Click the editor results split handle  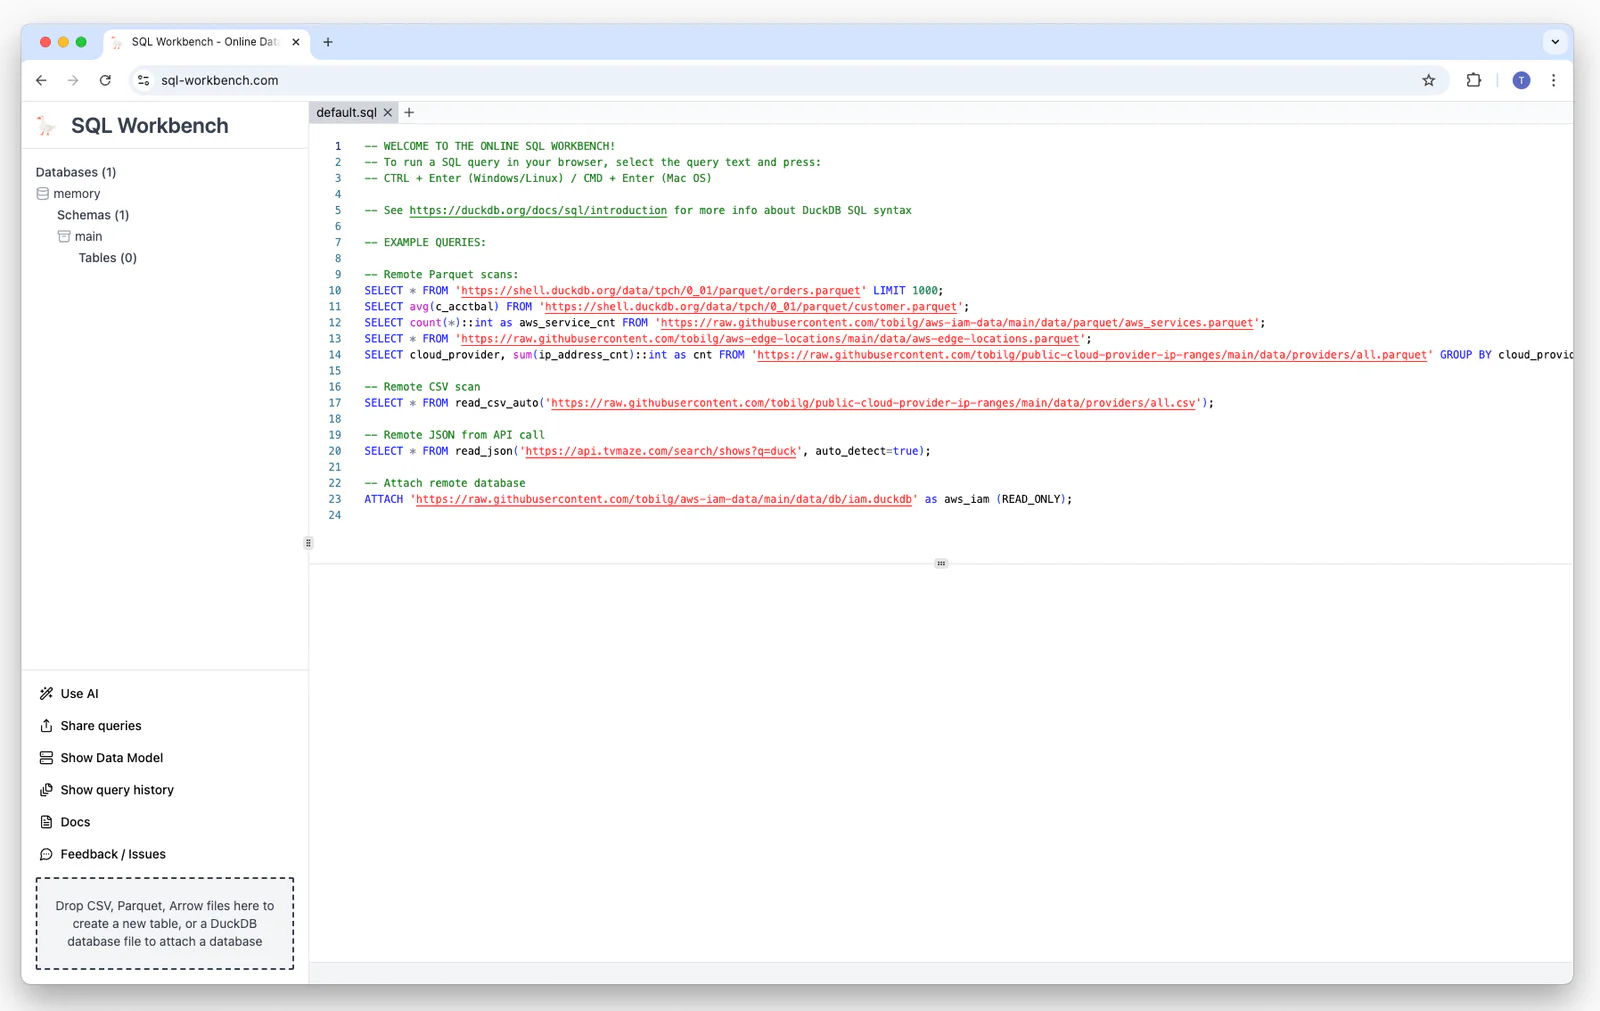click(941, 564)
